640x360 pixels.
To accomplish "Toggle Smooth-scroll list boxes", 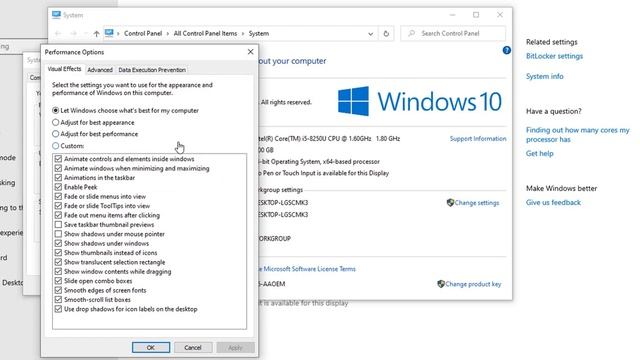I will coord(58,300).
